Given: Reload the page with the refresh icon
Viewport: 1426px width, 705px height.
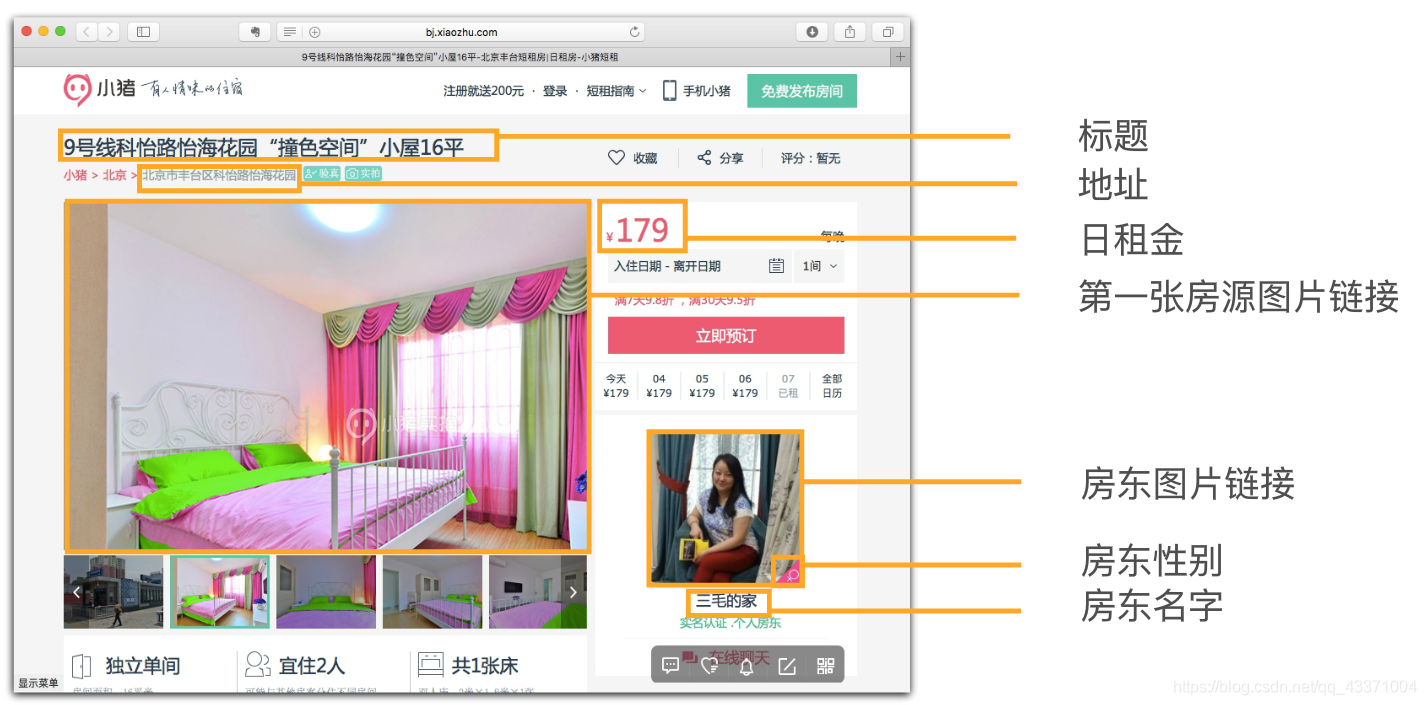Looking at the screenshot, I should tap(634, 32).
